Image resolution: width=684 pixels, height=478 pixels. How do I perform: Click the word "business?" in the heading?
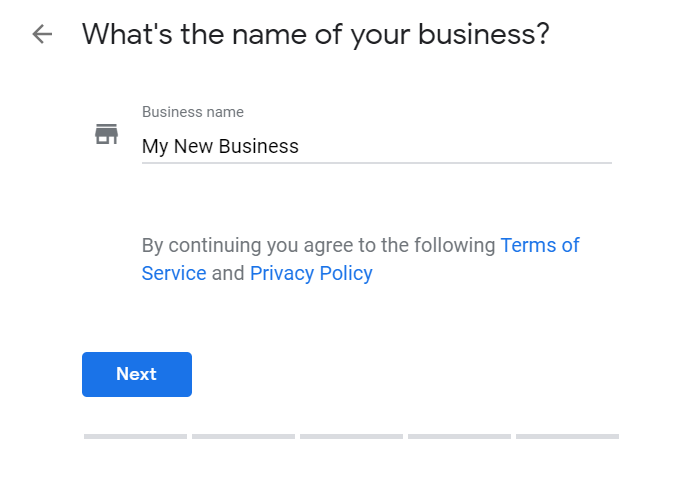484,34
